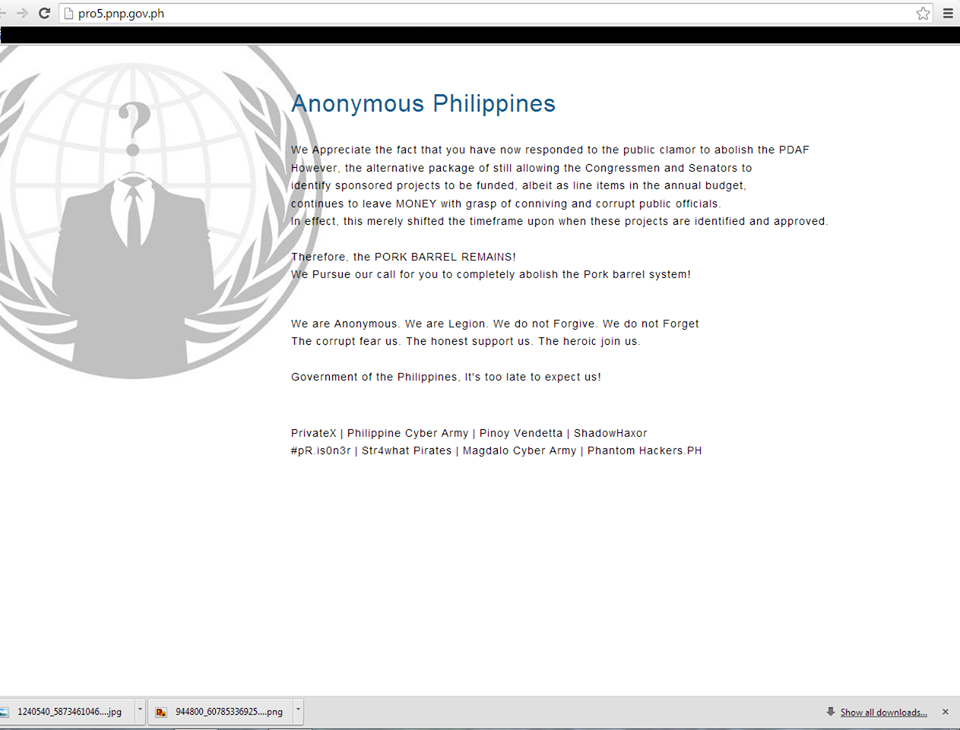
Task: Click the text 'Therefore, the PORK BARREL REMAINS!'
Action: click(403, 257)
